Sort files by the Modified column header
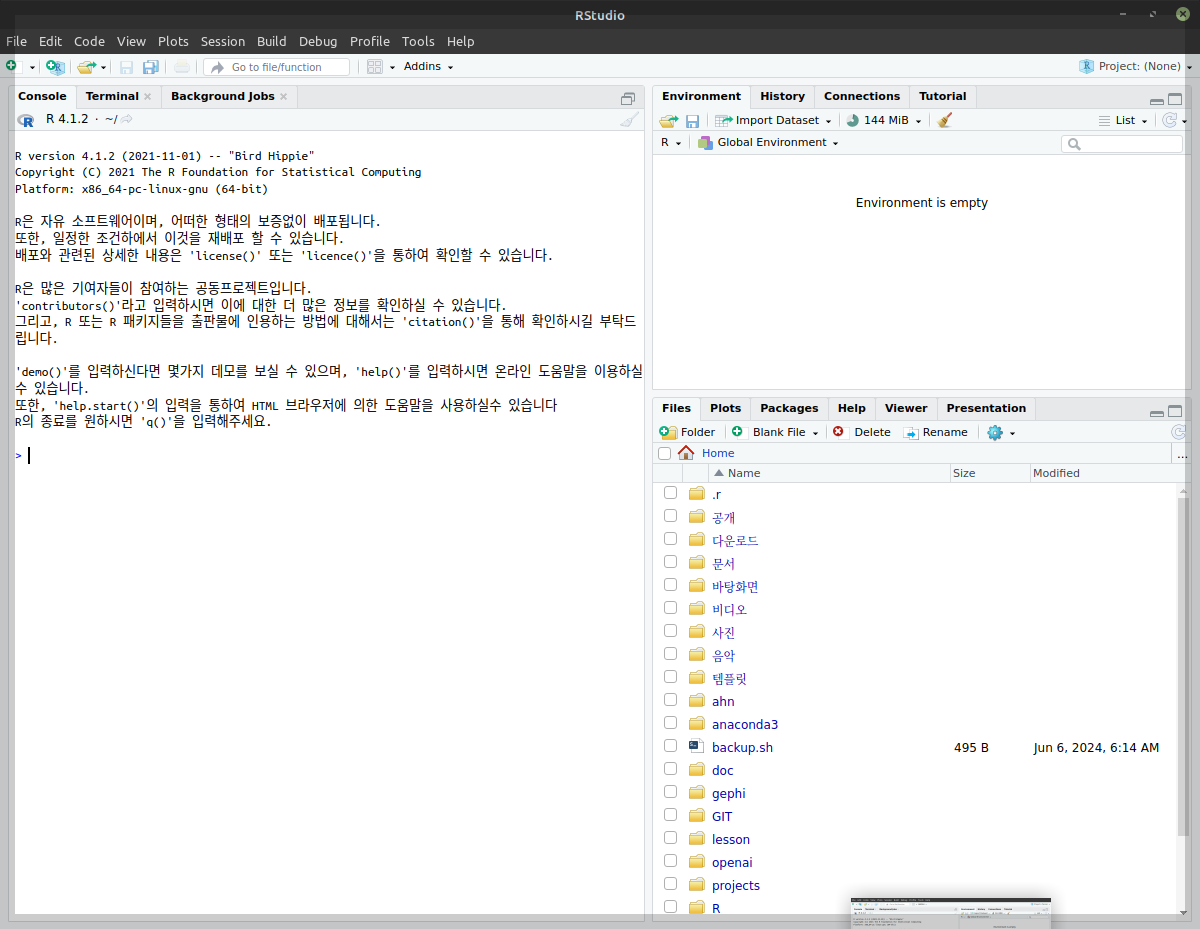The image size is (1200, 929). [1103, 473]
